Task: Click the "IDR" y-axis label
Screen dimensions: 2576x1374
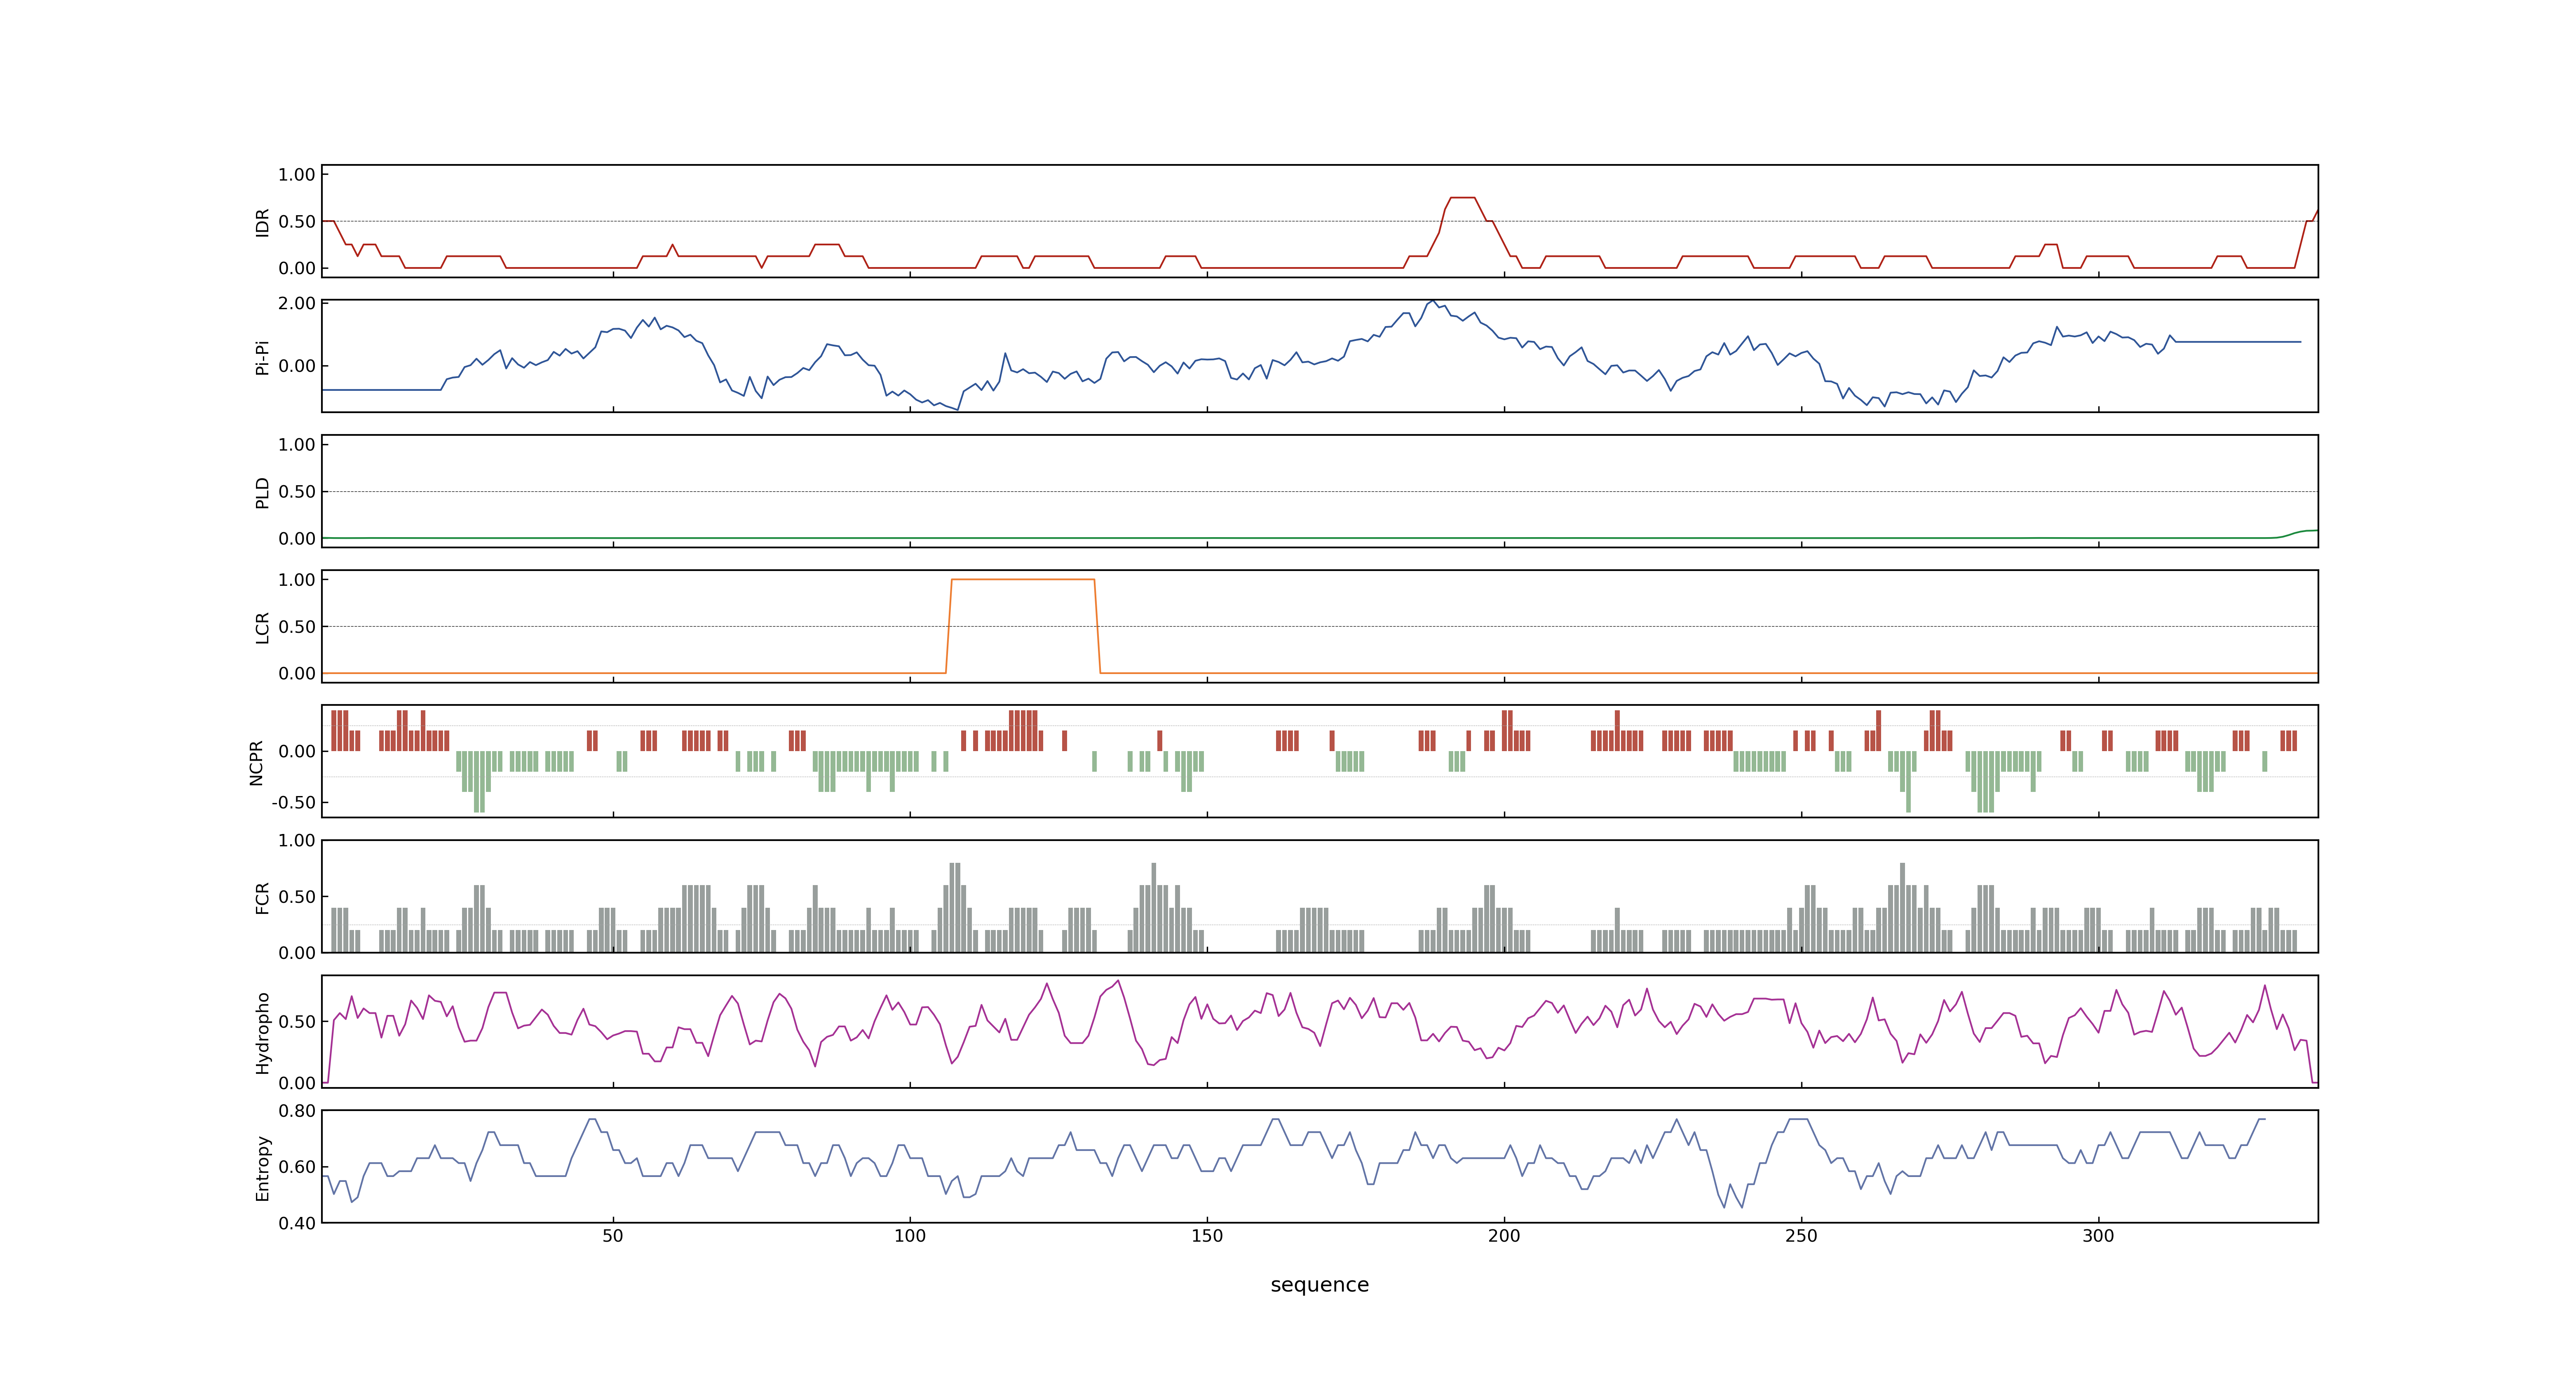Action: pos(263,222)
